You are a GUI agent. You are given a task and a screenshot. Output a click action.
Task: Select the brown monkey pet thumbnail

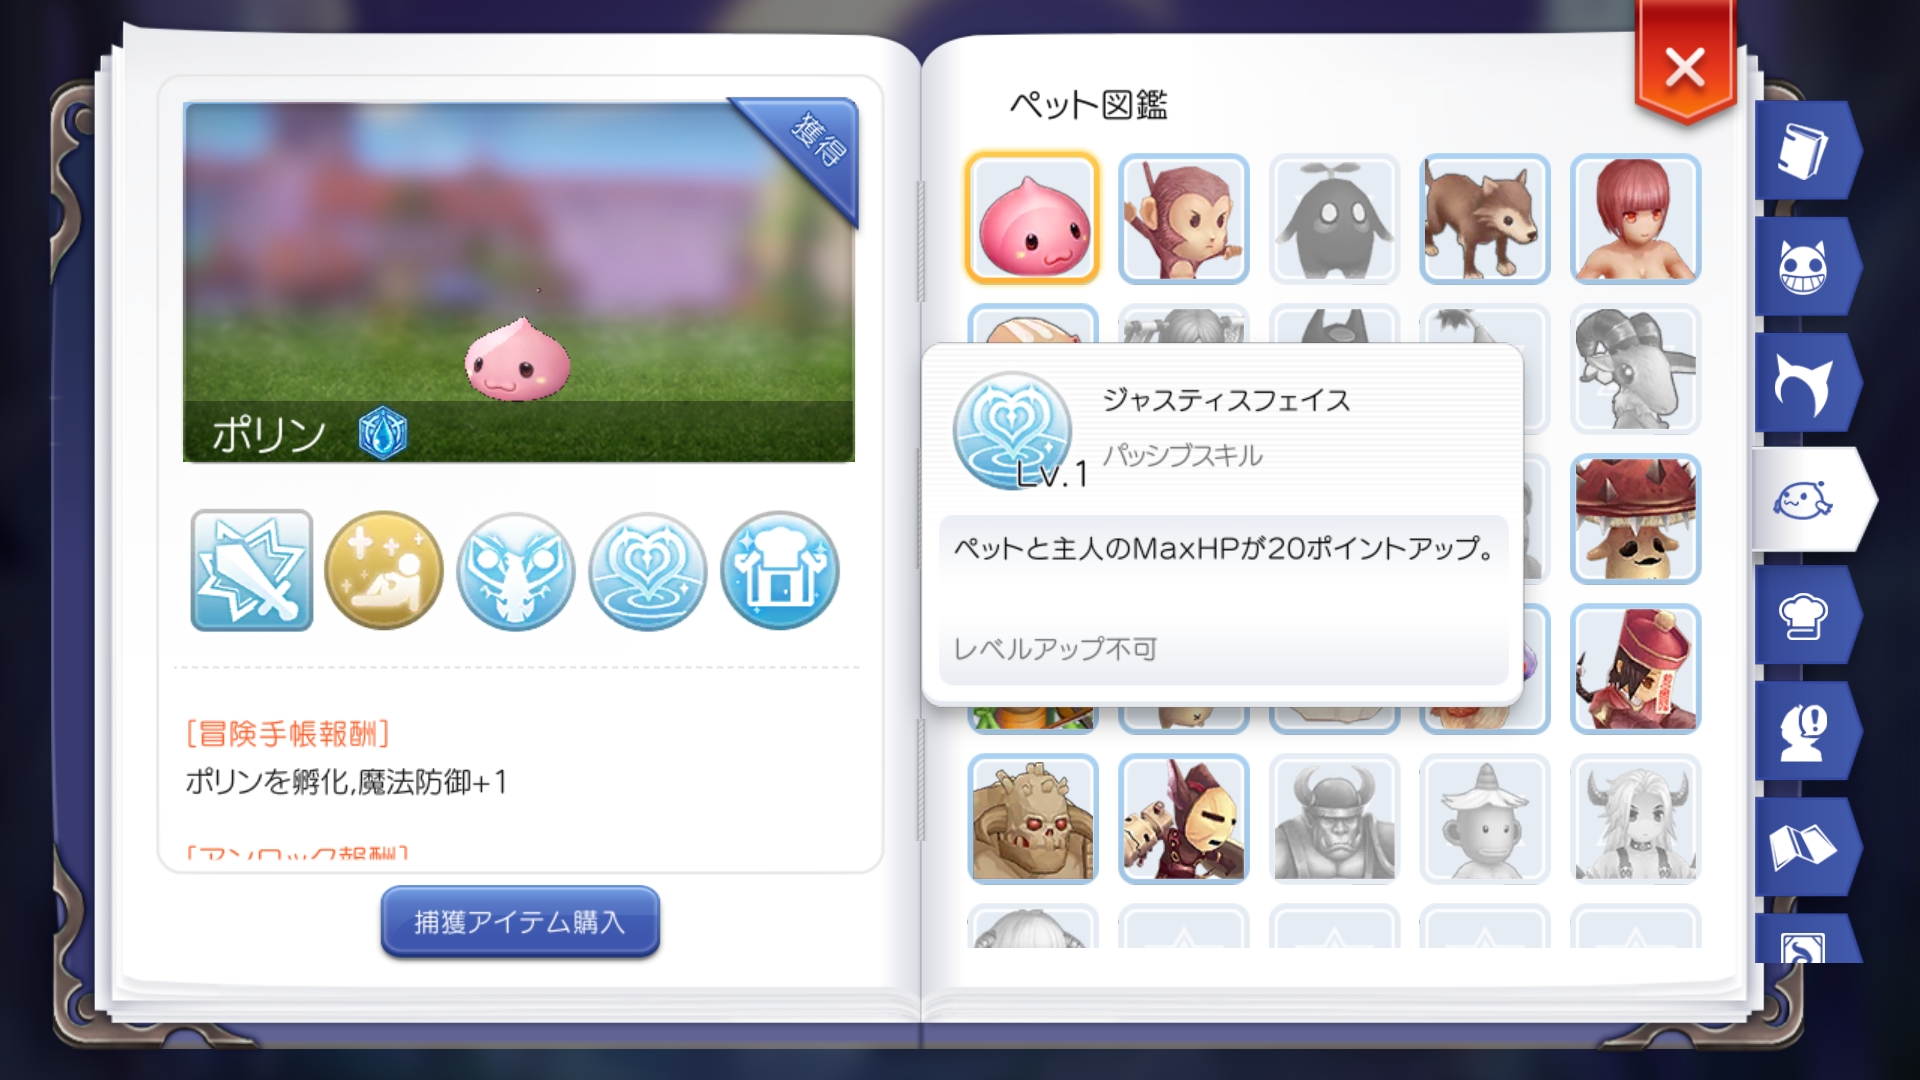(1184, 218)
